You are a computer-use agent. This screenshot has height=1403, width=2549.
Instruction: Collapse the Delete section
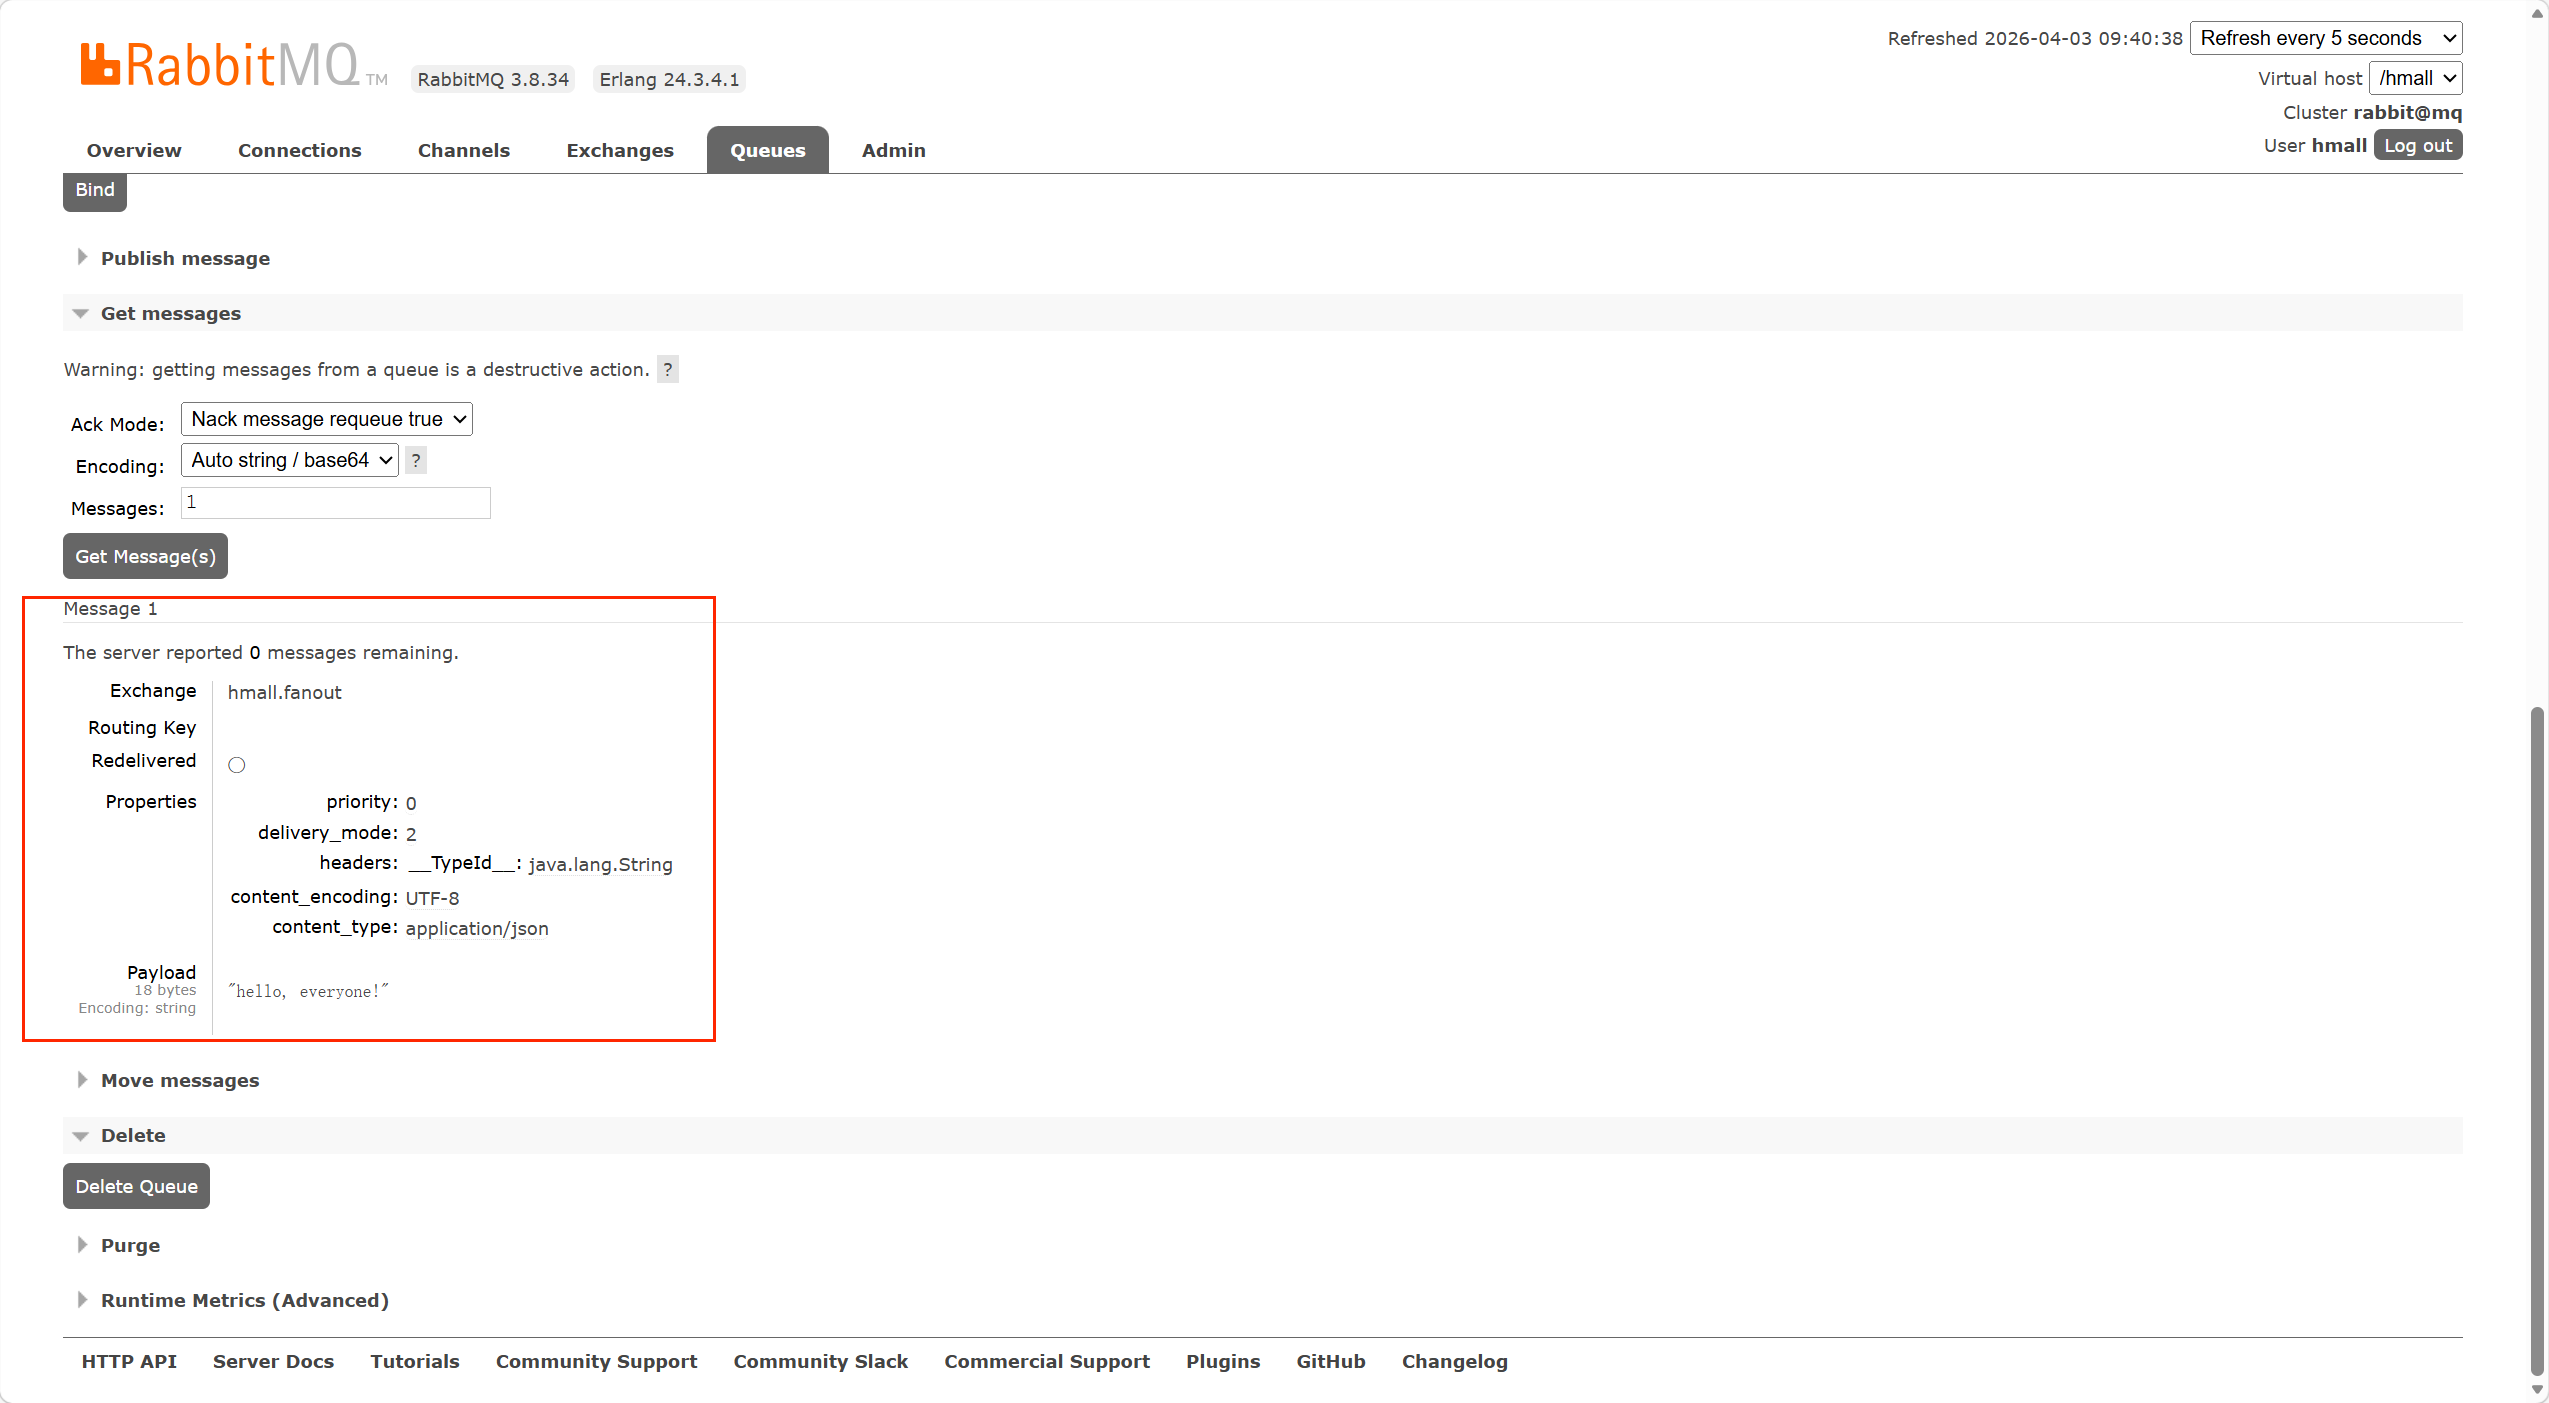pos(132,1135)
